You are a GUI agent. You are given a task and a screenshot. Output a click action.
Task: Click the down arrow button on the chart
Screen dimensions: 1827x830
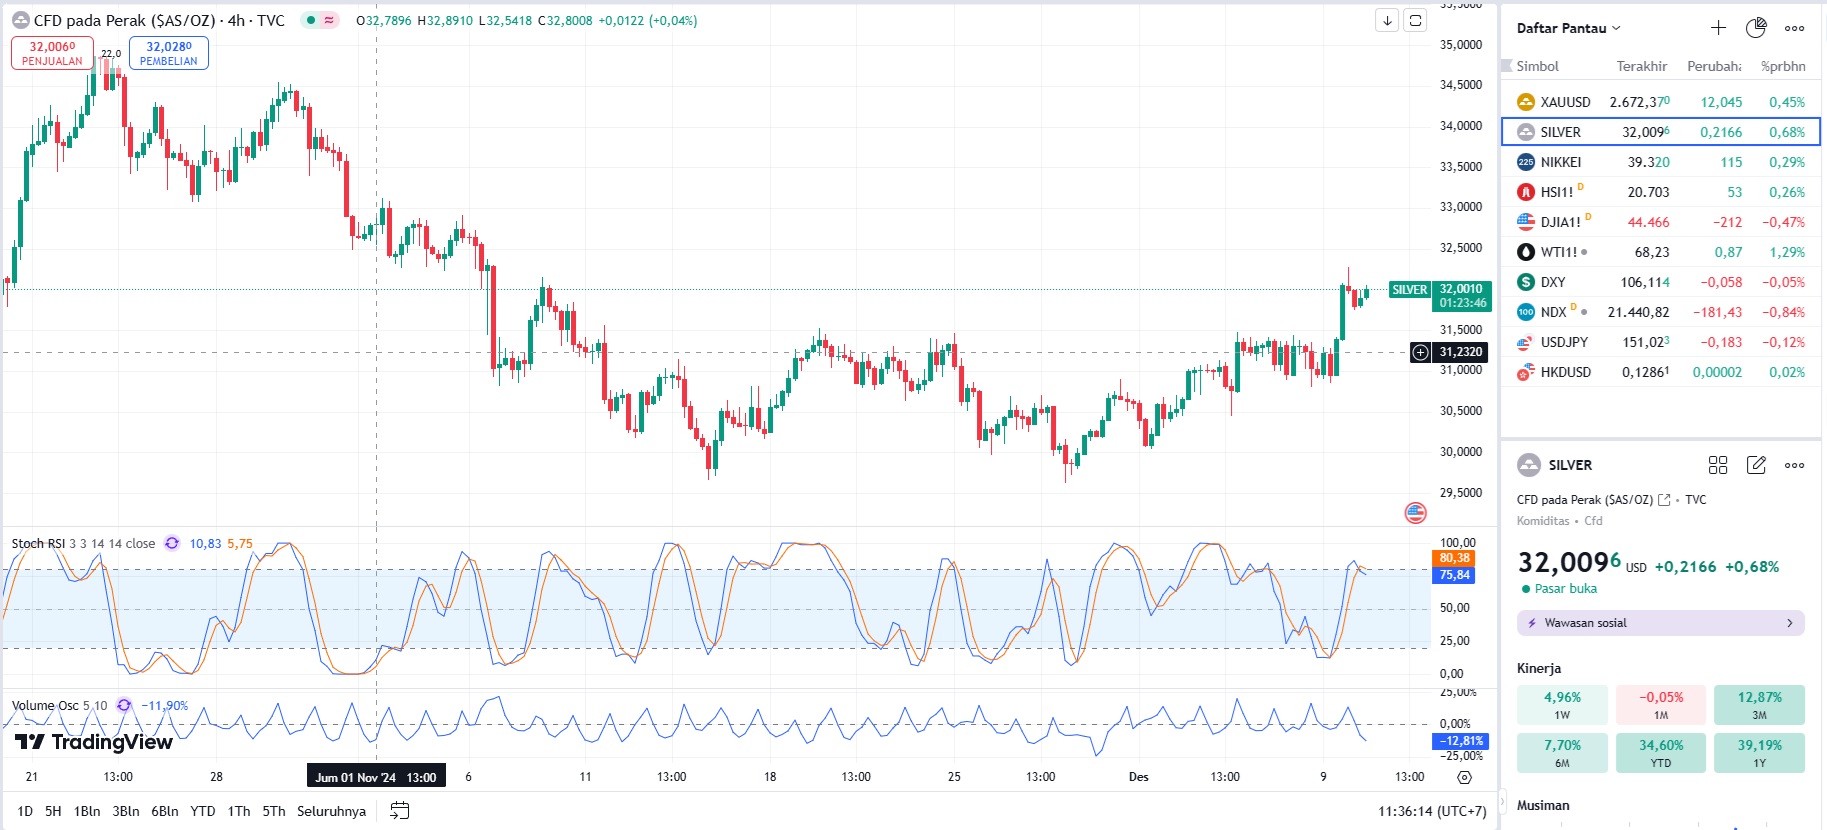pyautogui.click(x=1387, y=20)
